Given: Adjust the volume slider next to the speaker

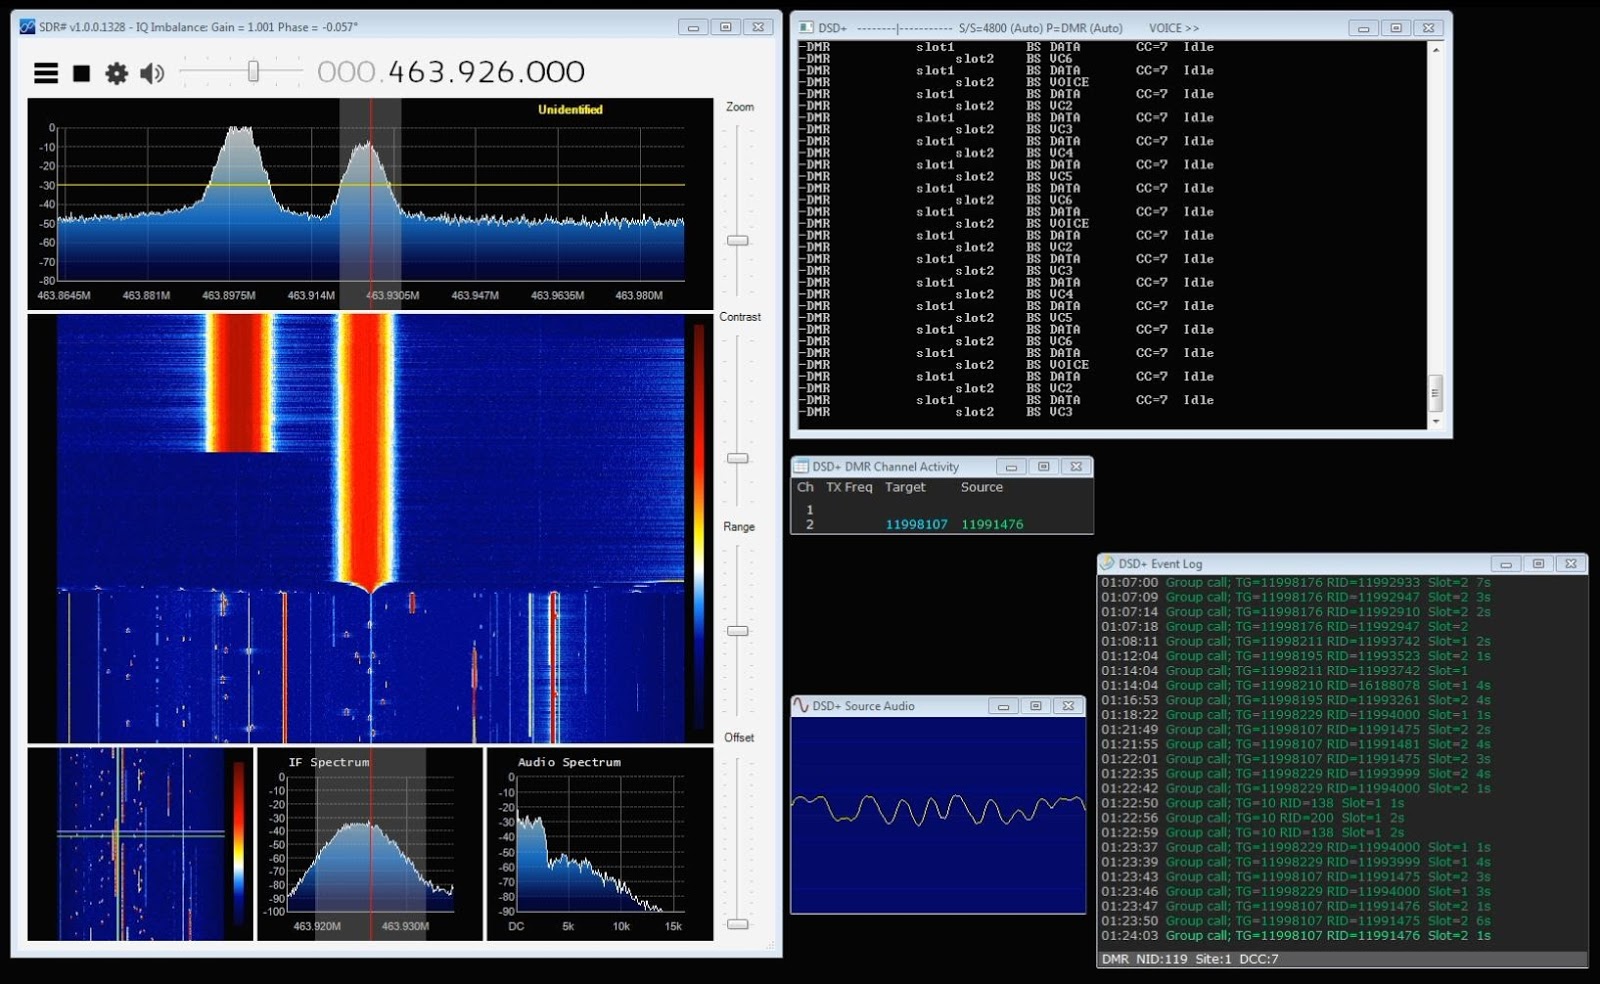Looking at the screenshot, I should (x=253, y=72).
